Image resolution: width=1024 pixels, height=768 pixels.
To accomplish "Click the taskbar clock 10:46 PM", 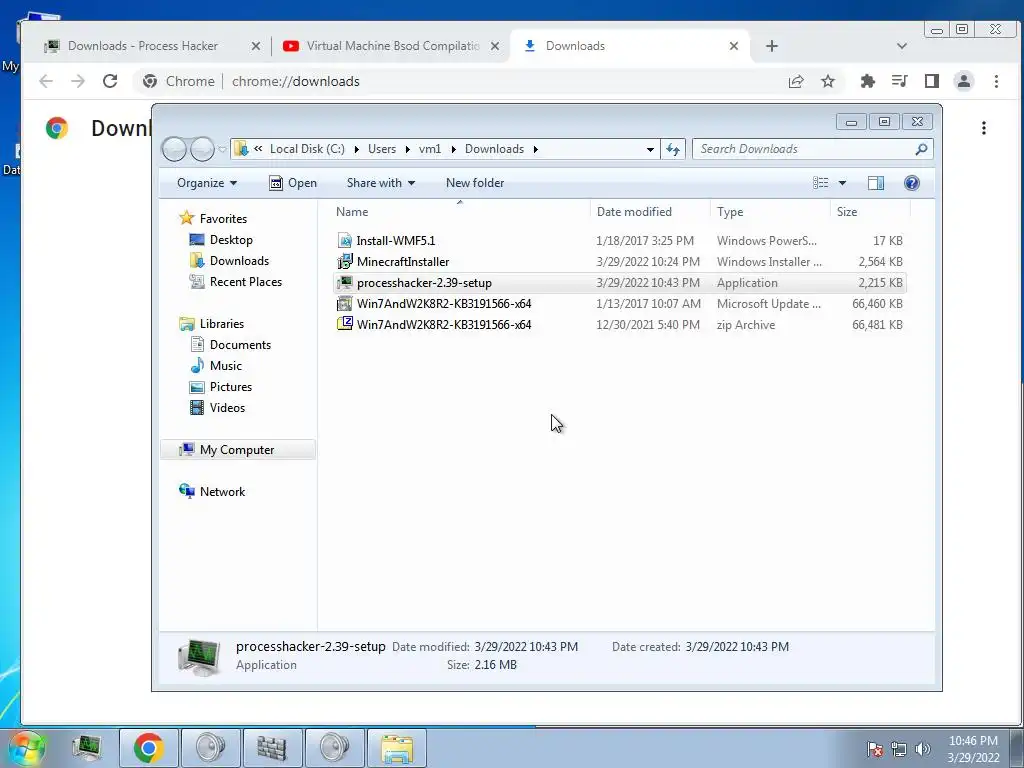I will (973, 741).
